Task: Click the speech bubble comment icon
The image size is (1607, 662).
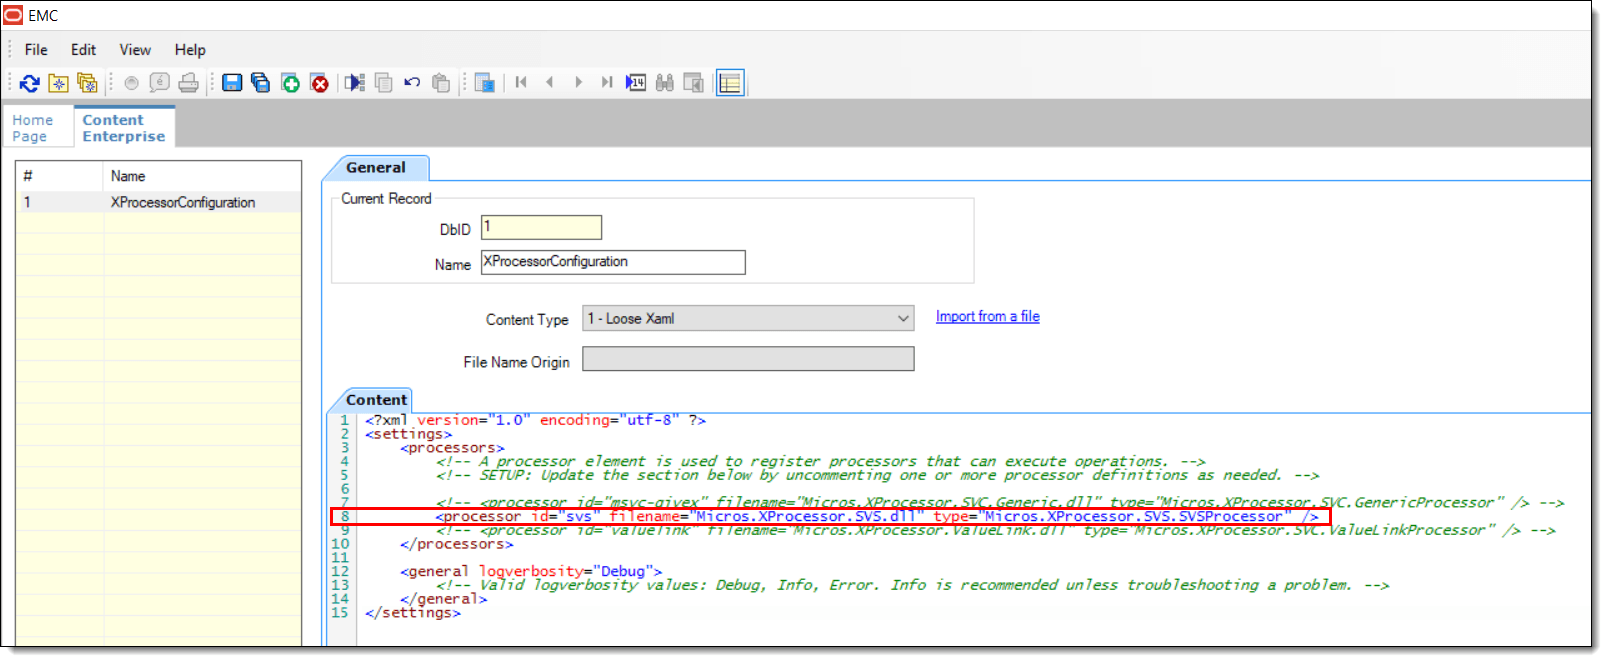Action: pyautogui.click(x=159, y=83)
